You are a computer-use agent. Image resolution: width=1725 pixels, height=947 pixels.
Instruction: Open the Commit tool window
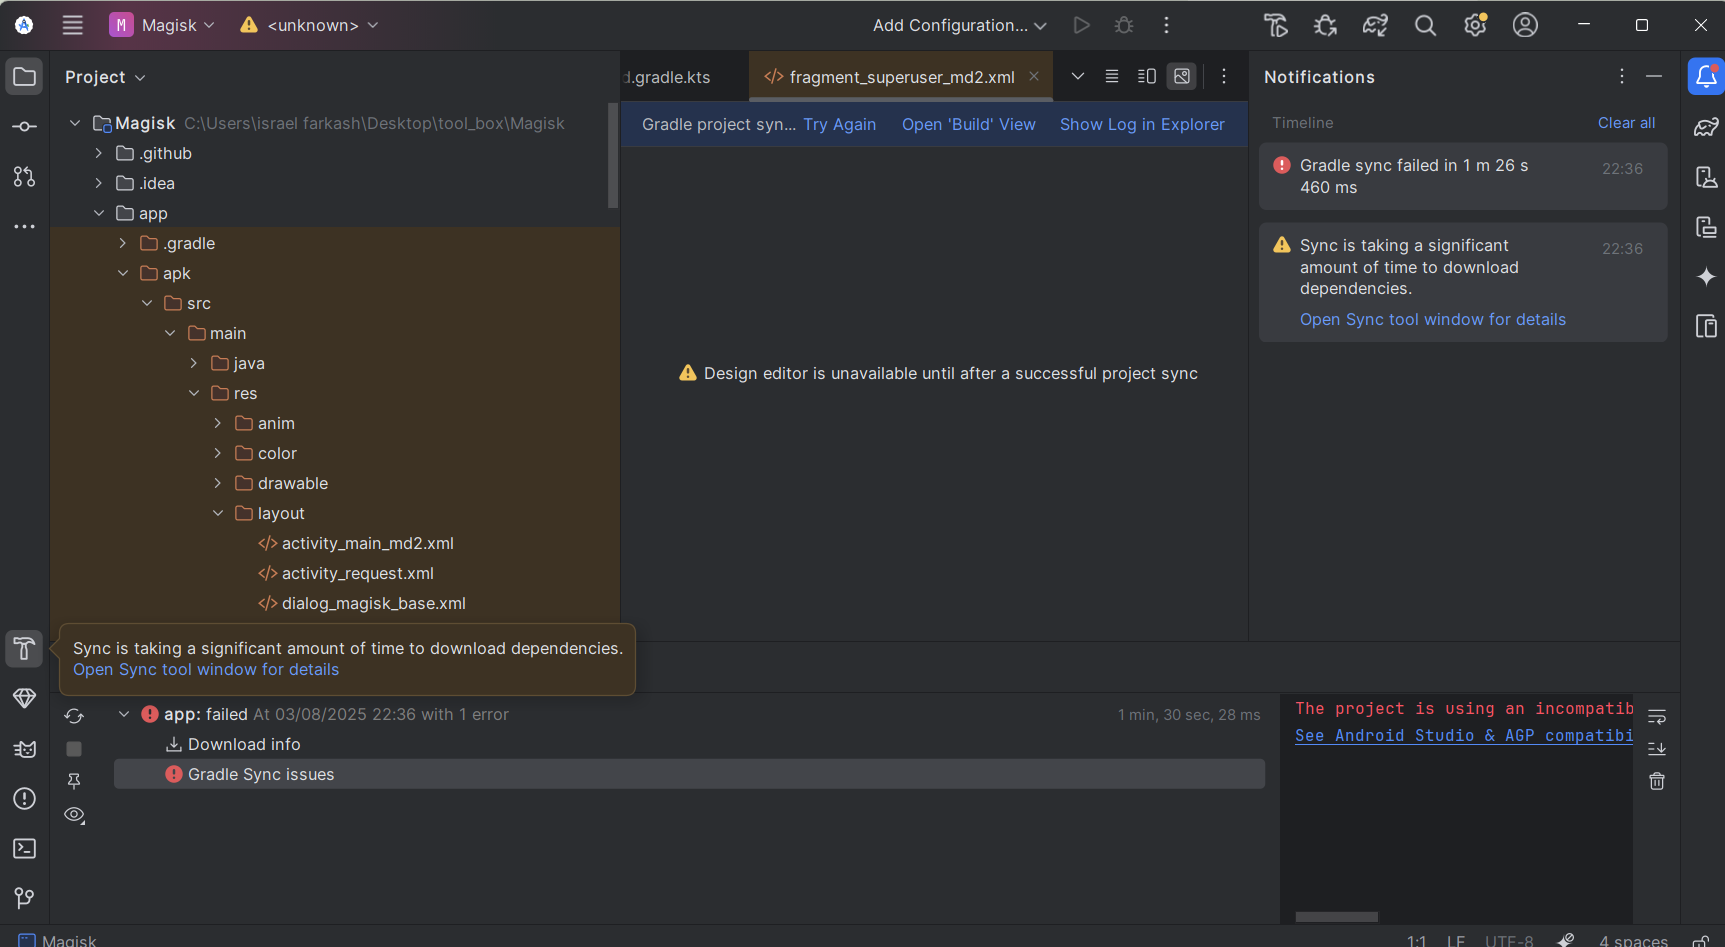point(24,127)
